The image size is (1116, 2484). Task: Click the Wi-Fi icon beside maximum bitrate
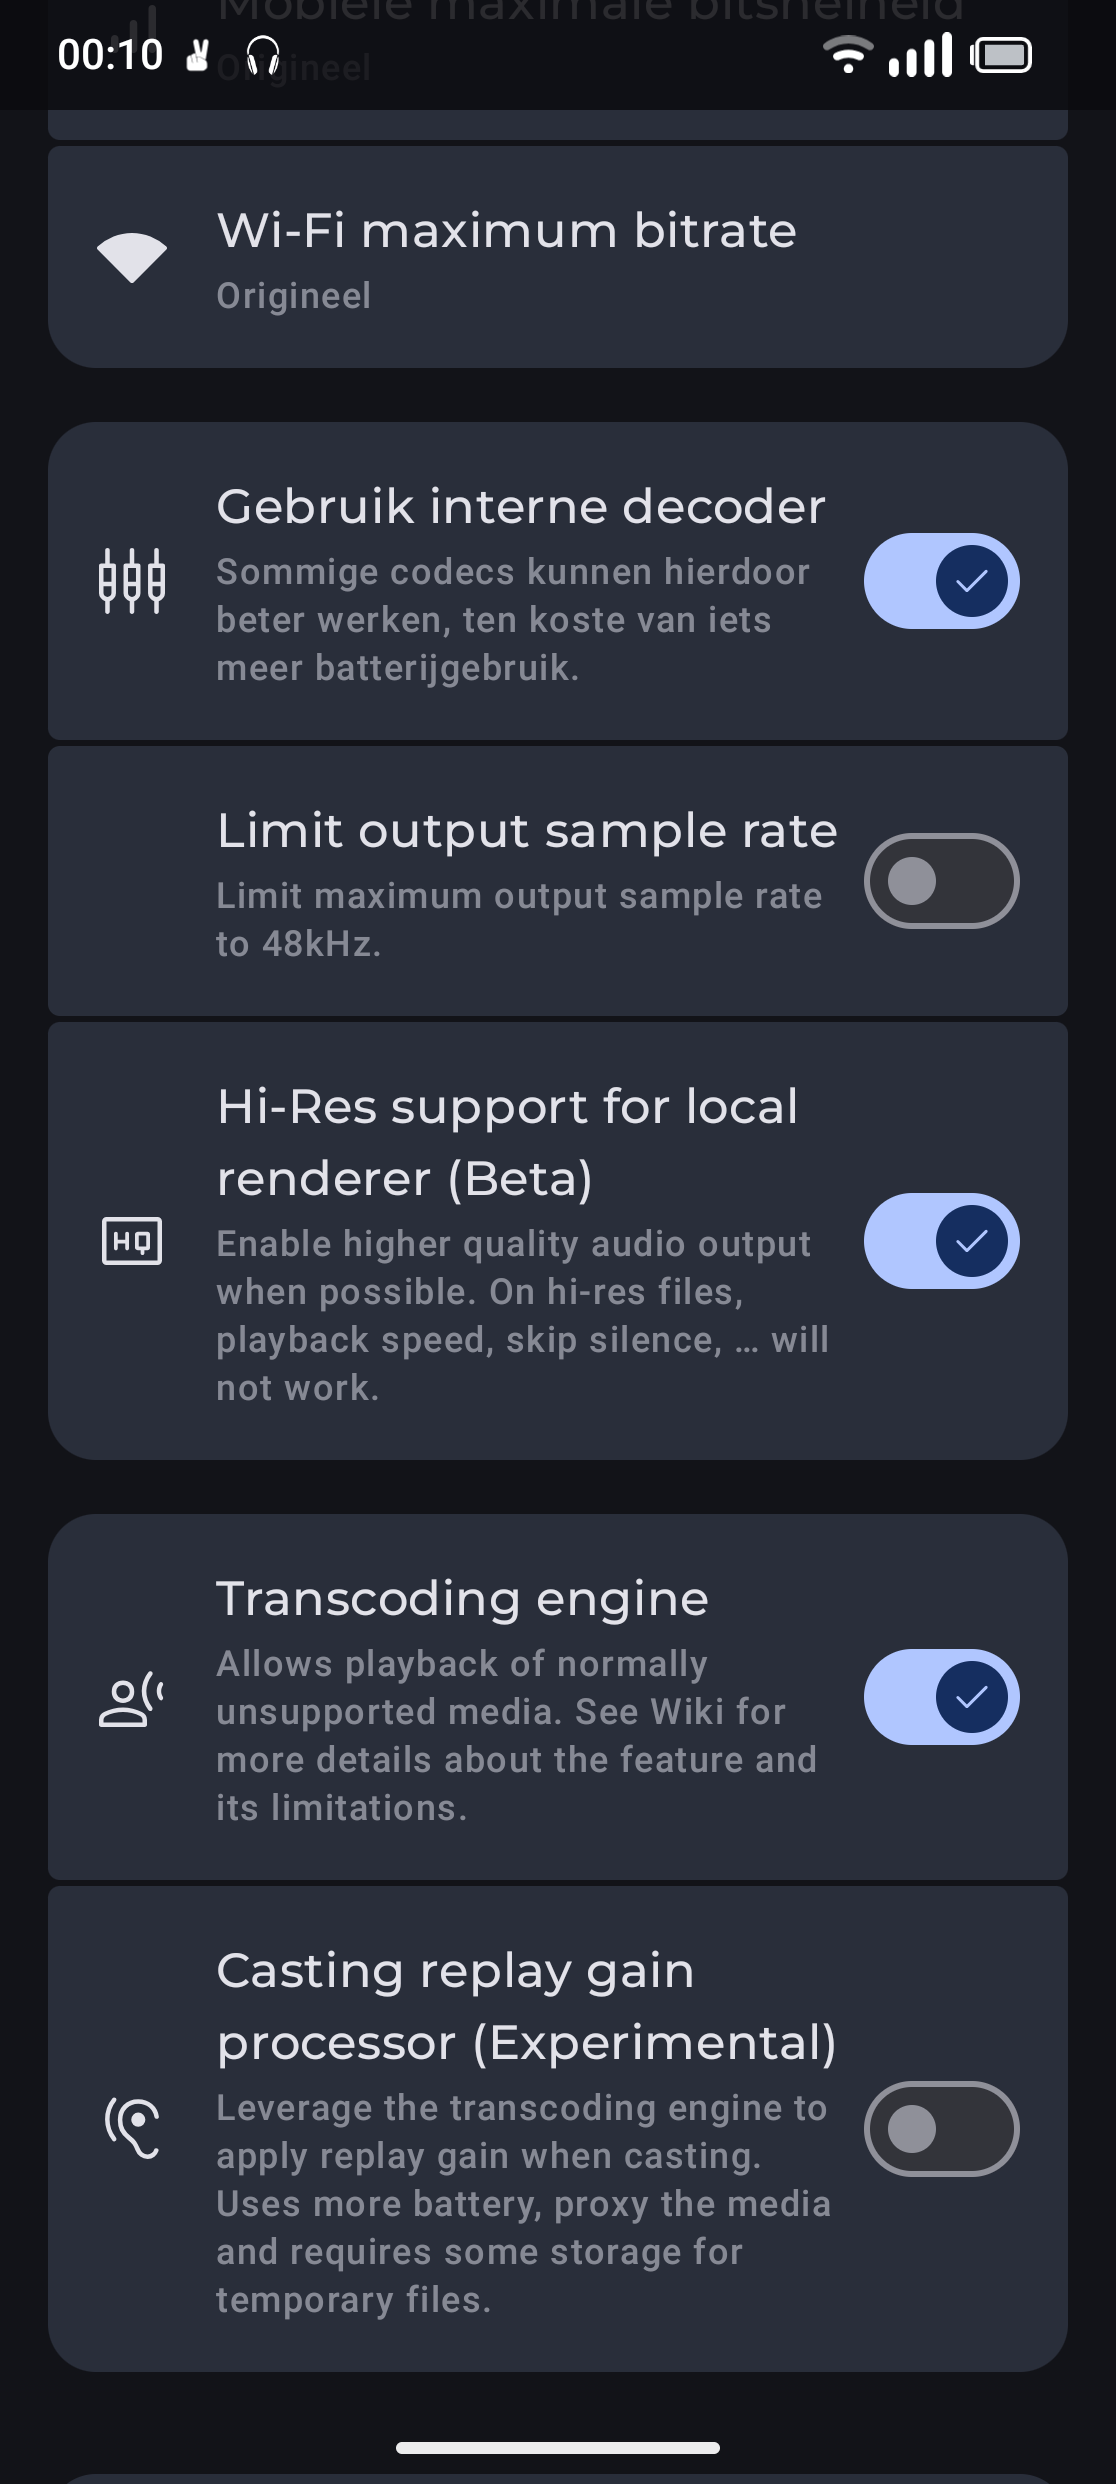click(131, 257)
